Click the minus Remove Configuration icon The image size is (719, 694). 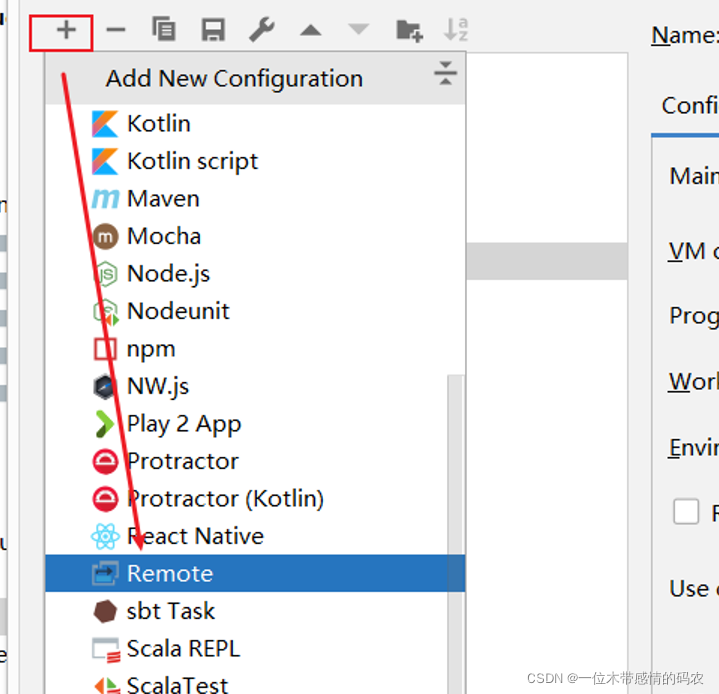(x=116, y=31)
